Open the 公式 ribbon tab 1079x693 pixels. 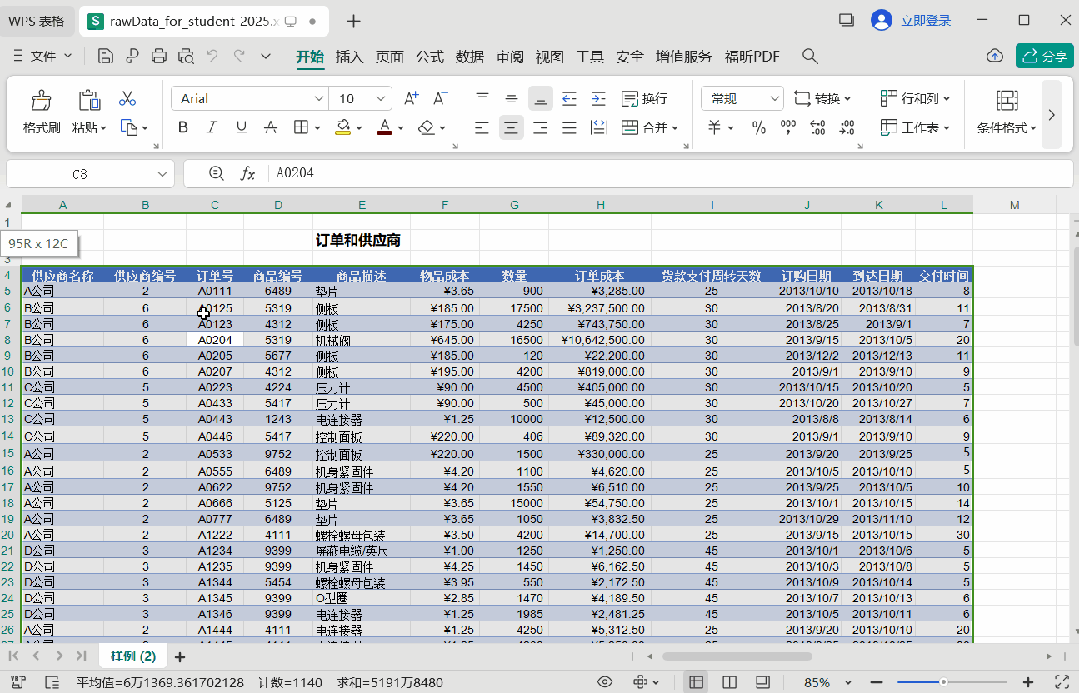[430, 56]
